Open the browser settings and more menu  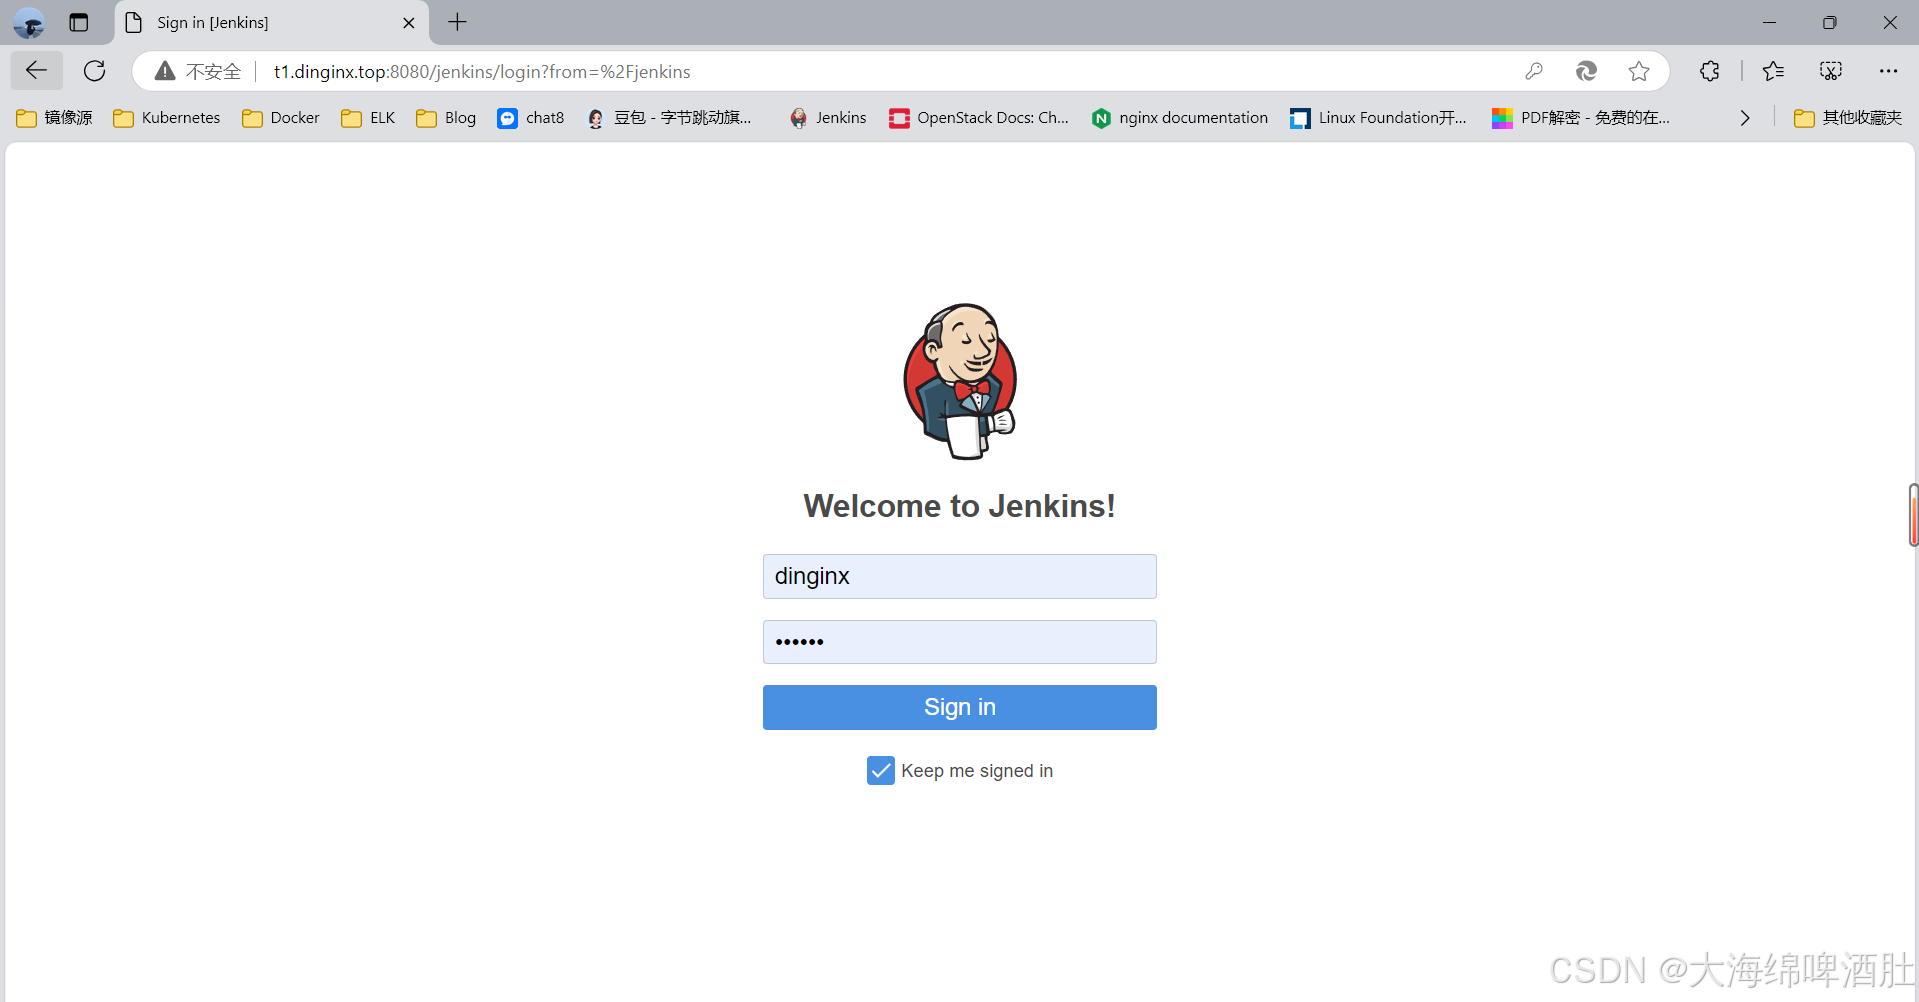pyautogui.click(x=1888, y=71)
